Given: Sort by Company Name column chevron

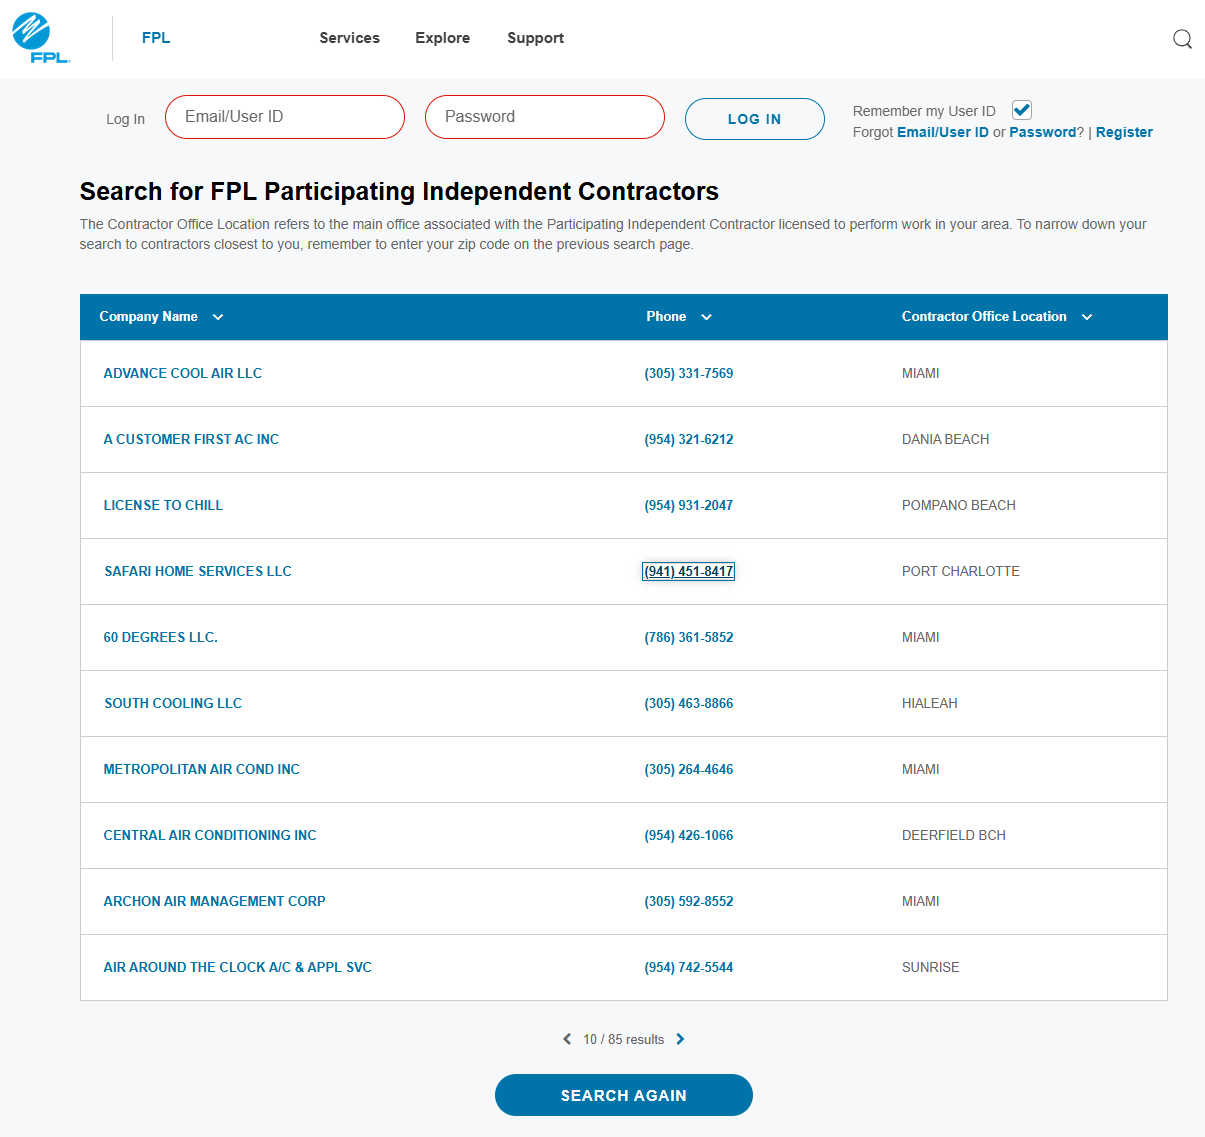Looking at the screenshot, I should [x=218, y=317].
